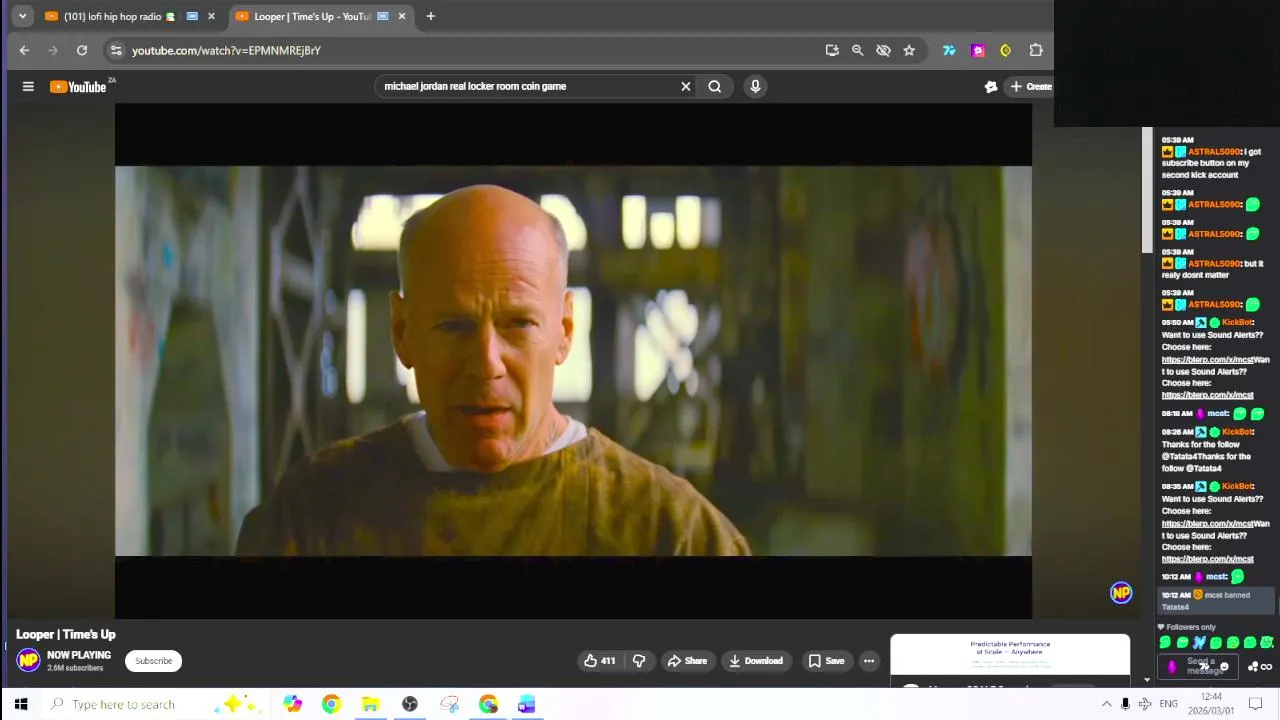
Task: Open the yellow coin extension icon
Action: [1006, 50]
